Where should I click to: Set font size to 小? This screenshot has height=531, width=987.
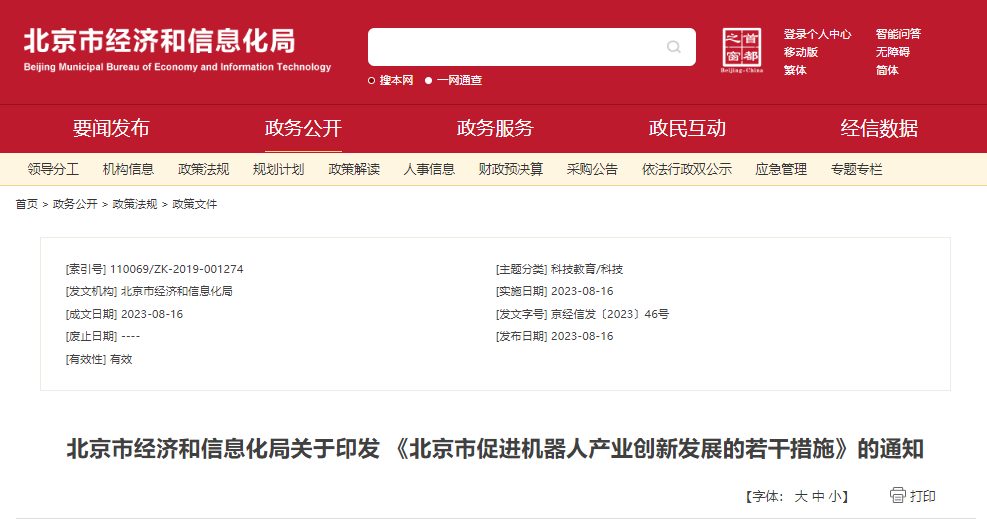834,496
